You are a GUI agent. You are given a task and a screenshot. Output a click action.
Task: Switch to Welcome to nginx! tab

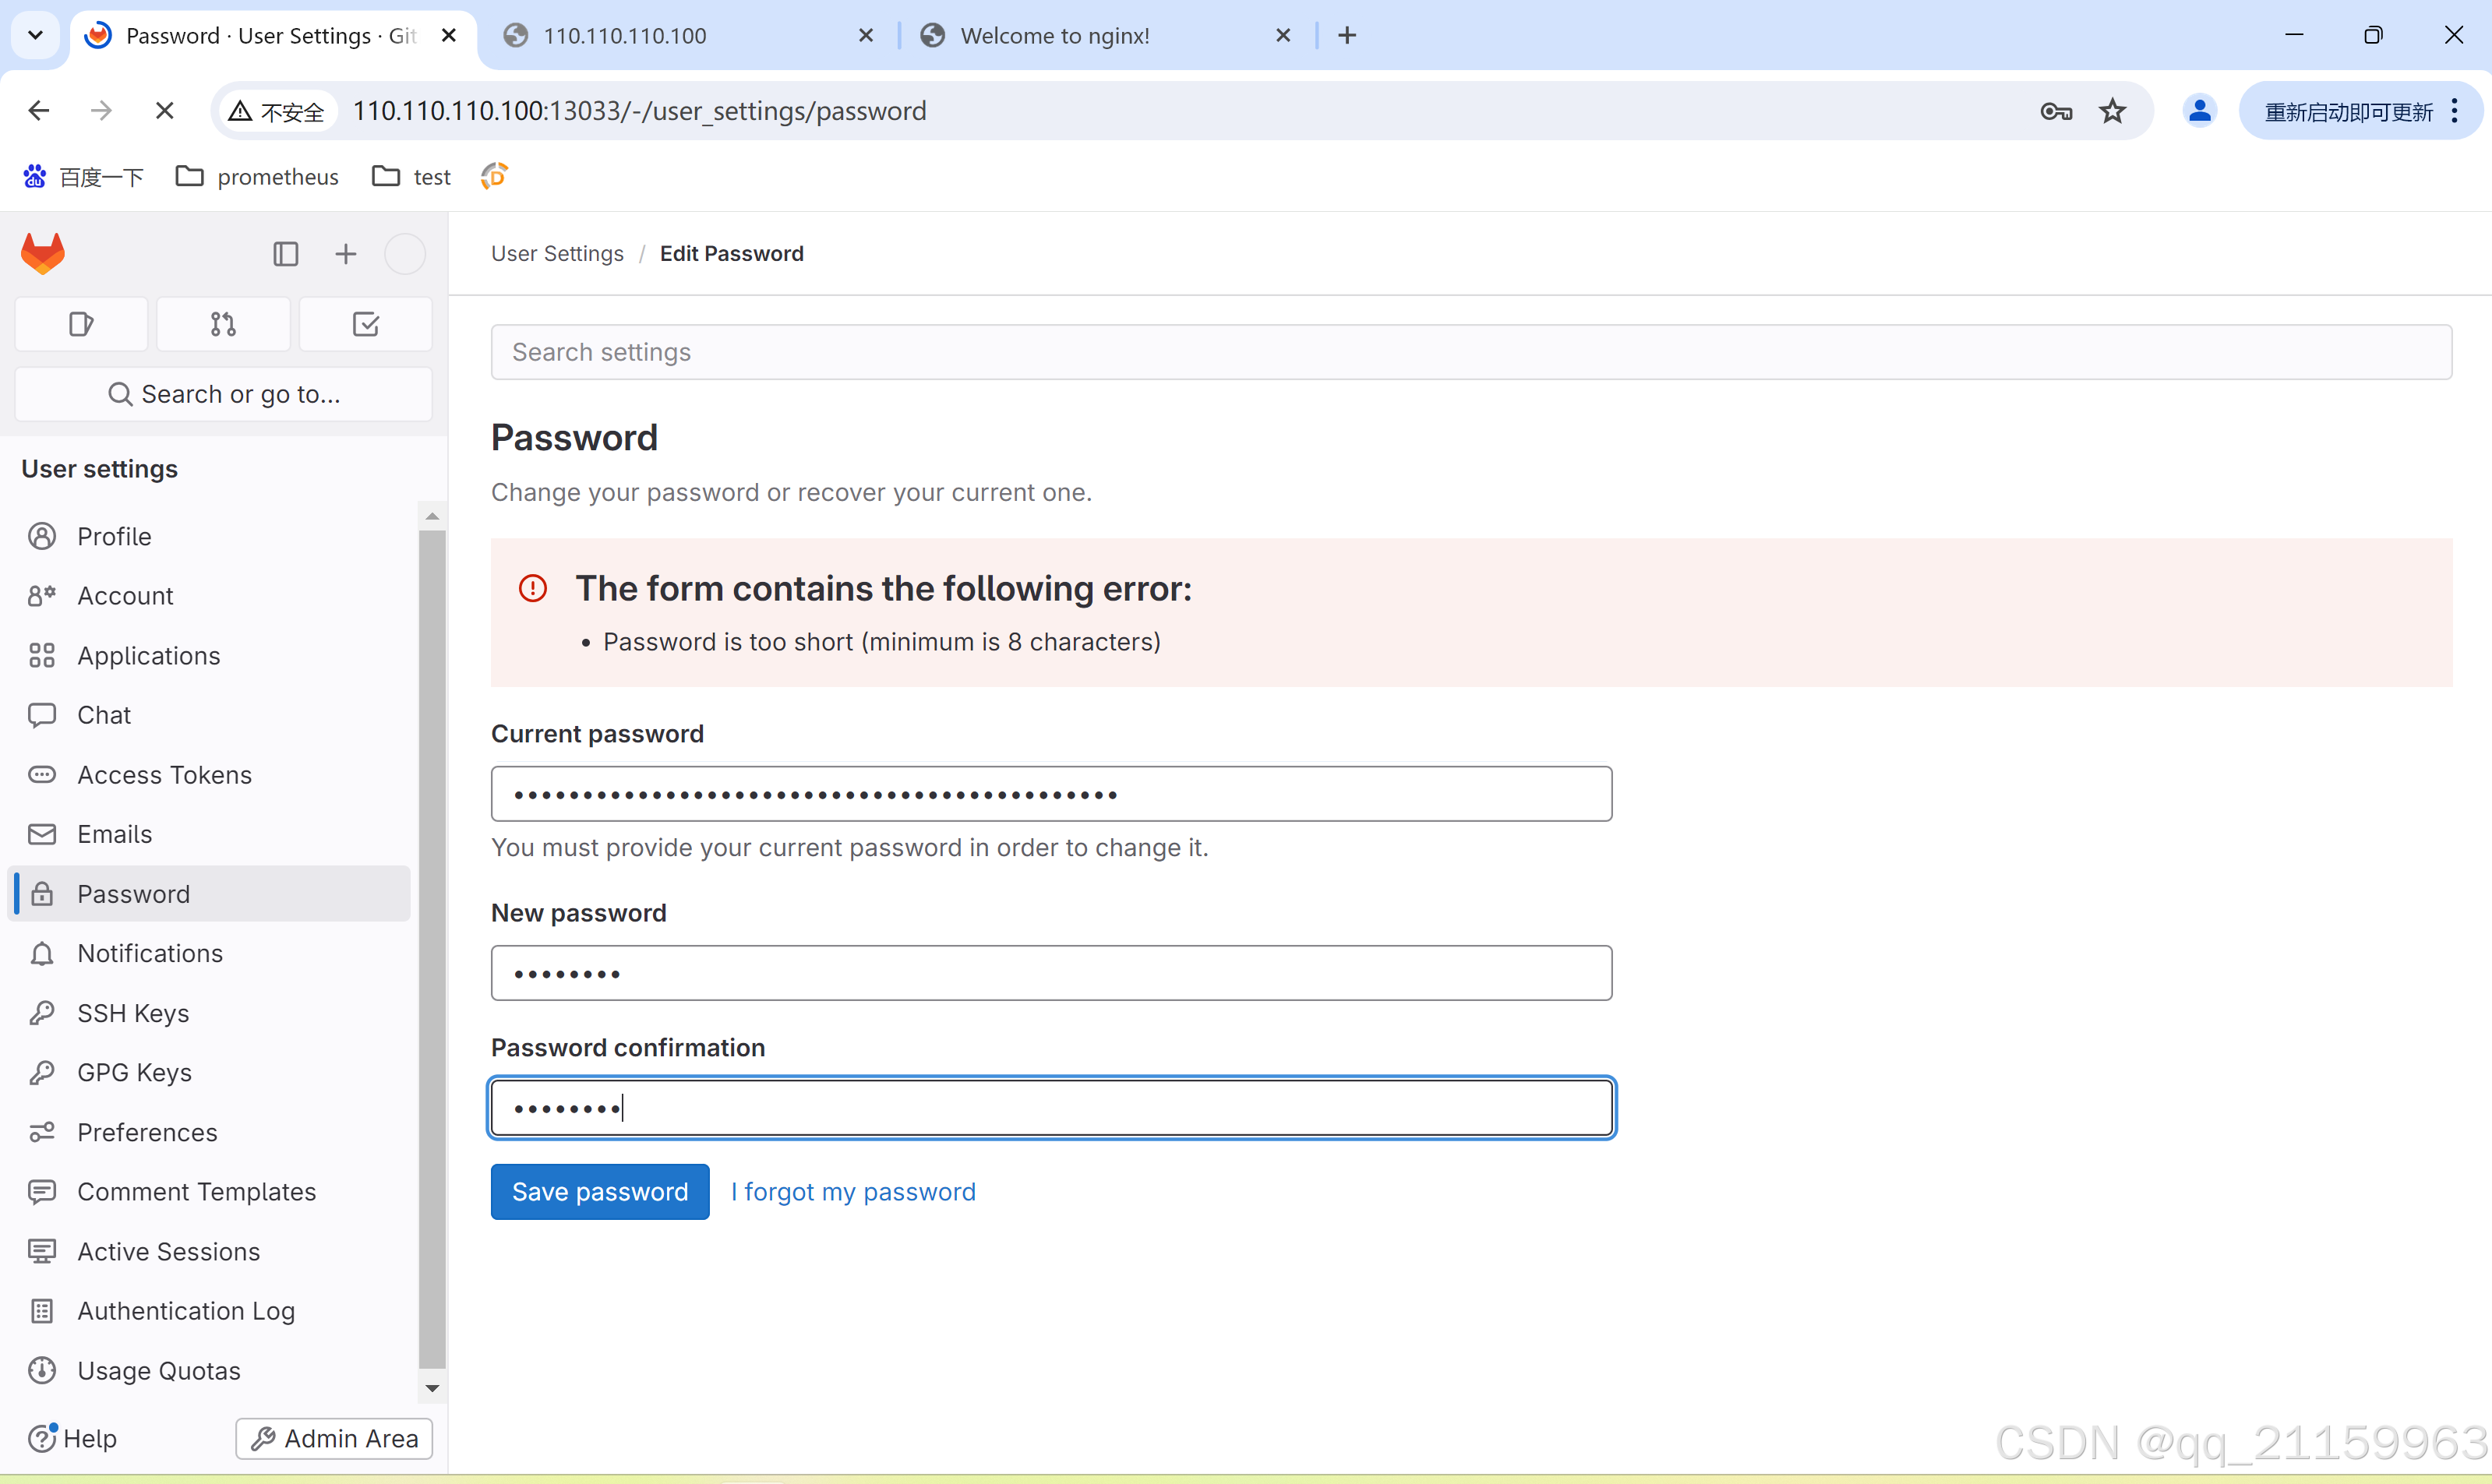[1055, 36]
